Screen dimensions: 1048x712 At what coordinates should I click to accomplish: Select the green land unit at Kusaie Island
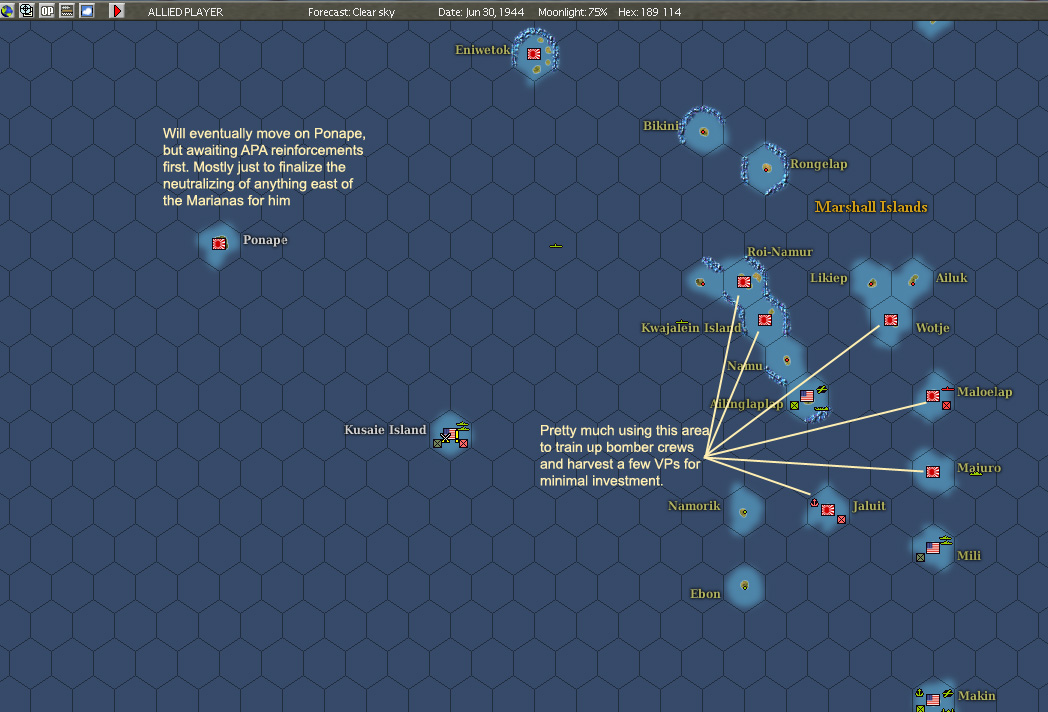(437, 443)
